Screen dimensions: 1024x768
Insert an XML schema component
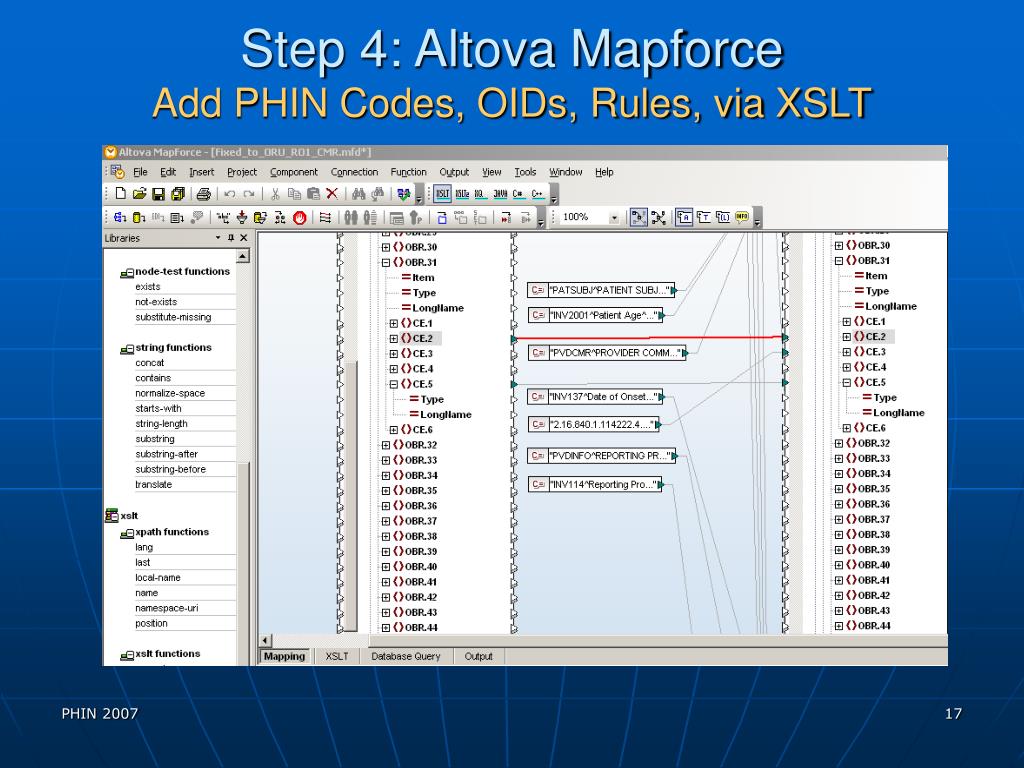click(x=120, y=217)
